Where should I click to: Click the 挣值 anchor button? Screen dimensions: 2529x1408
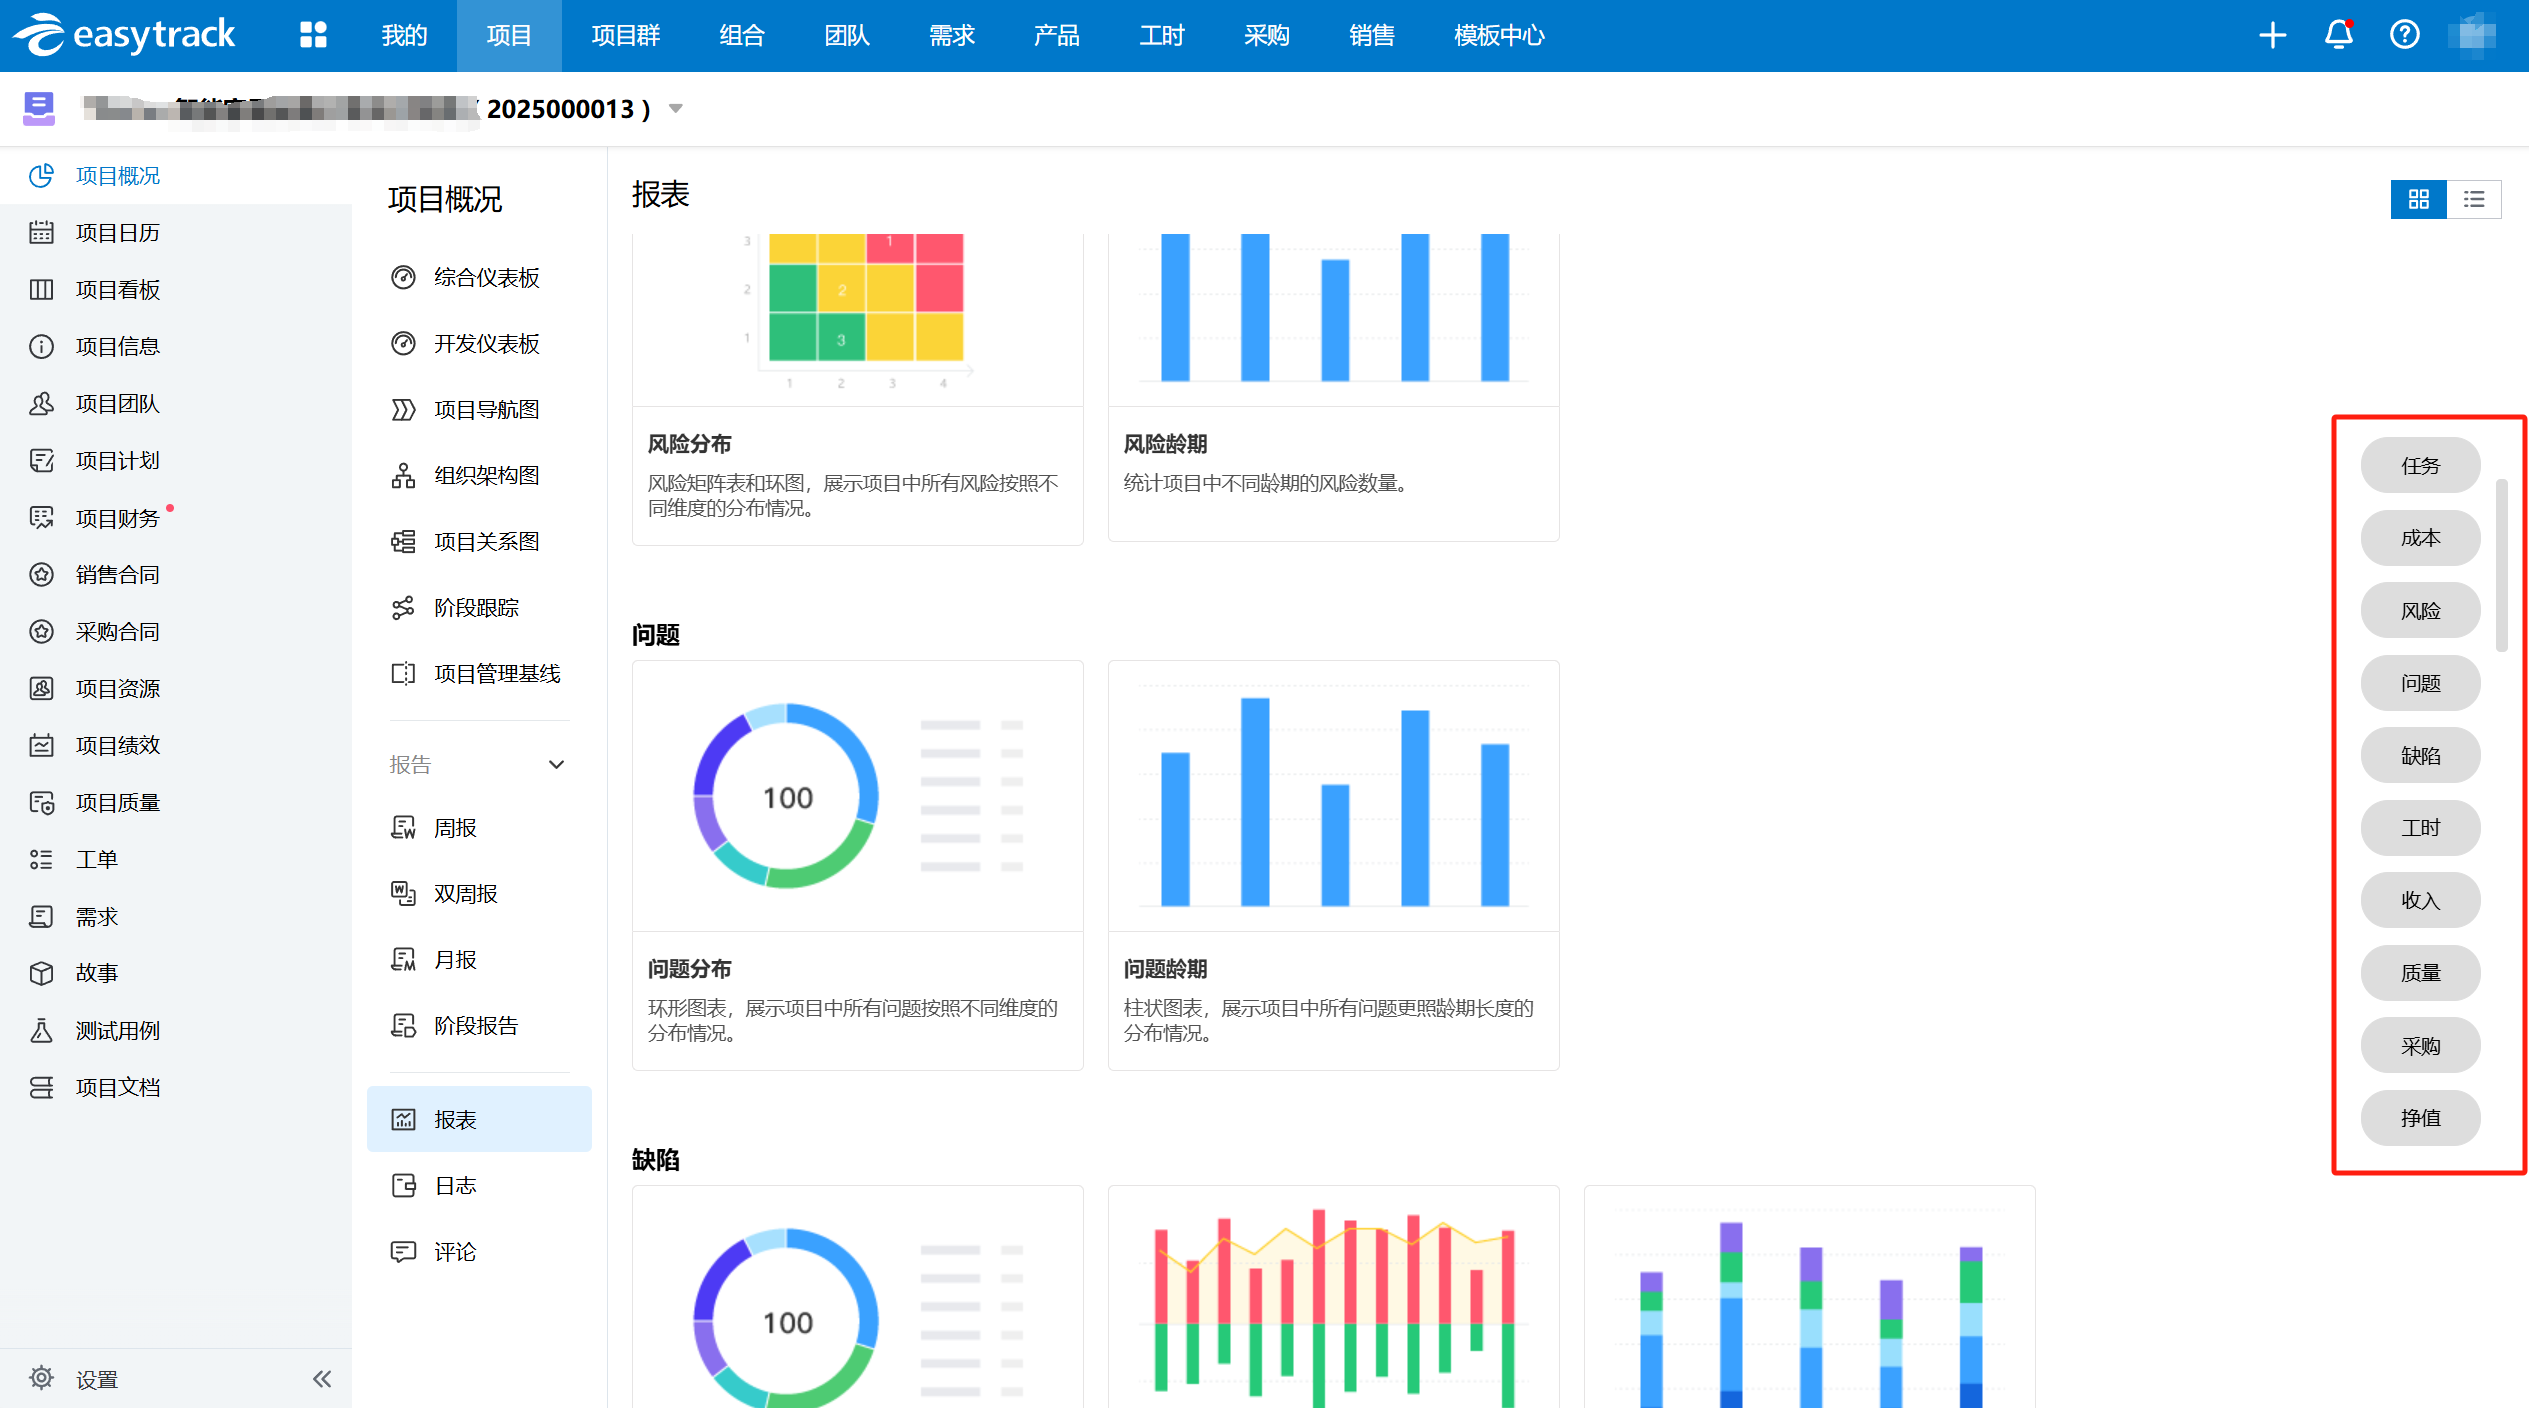[2420, 1118]
